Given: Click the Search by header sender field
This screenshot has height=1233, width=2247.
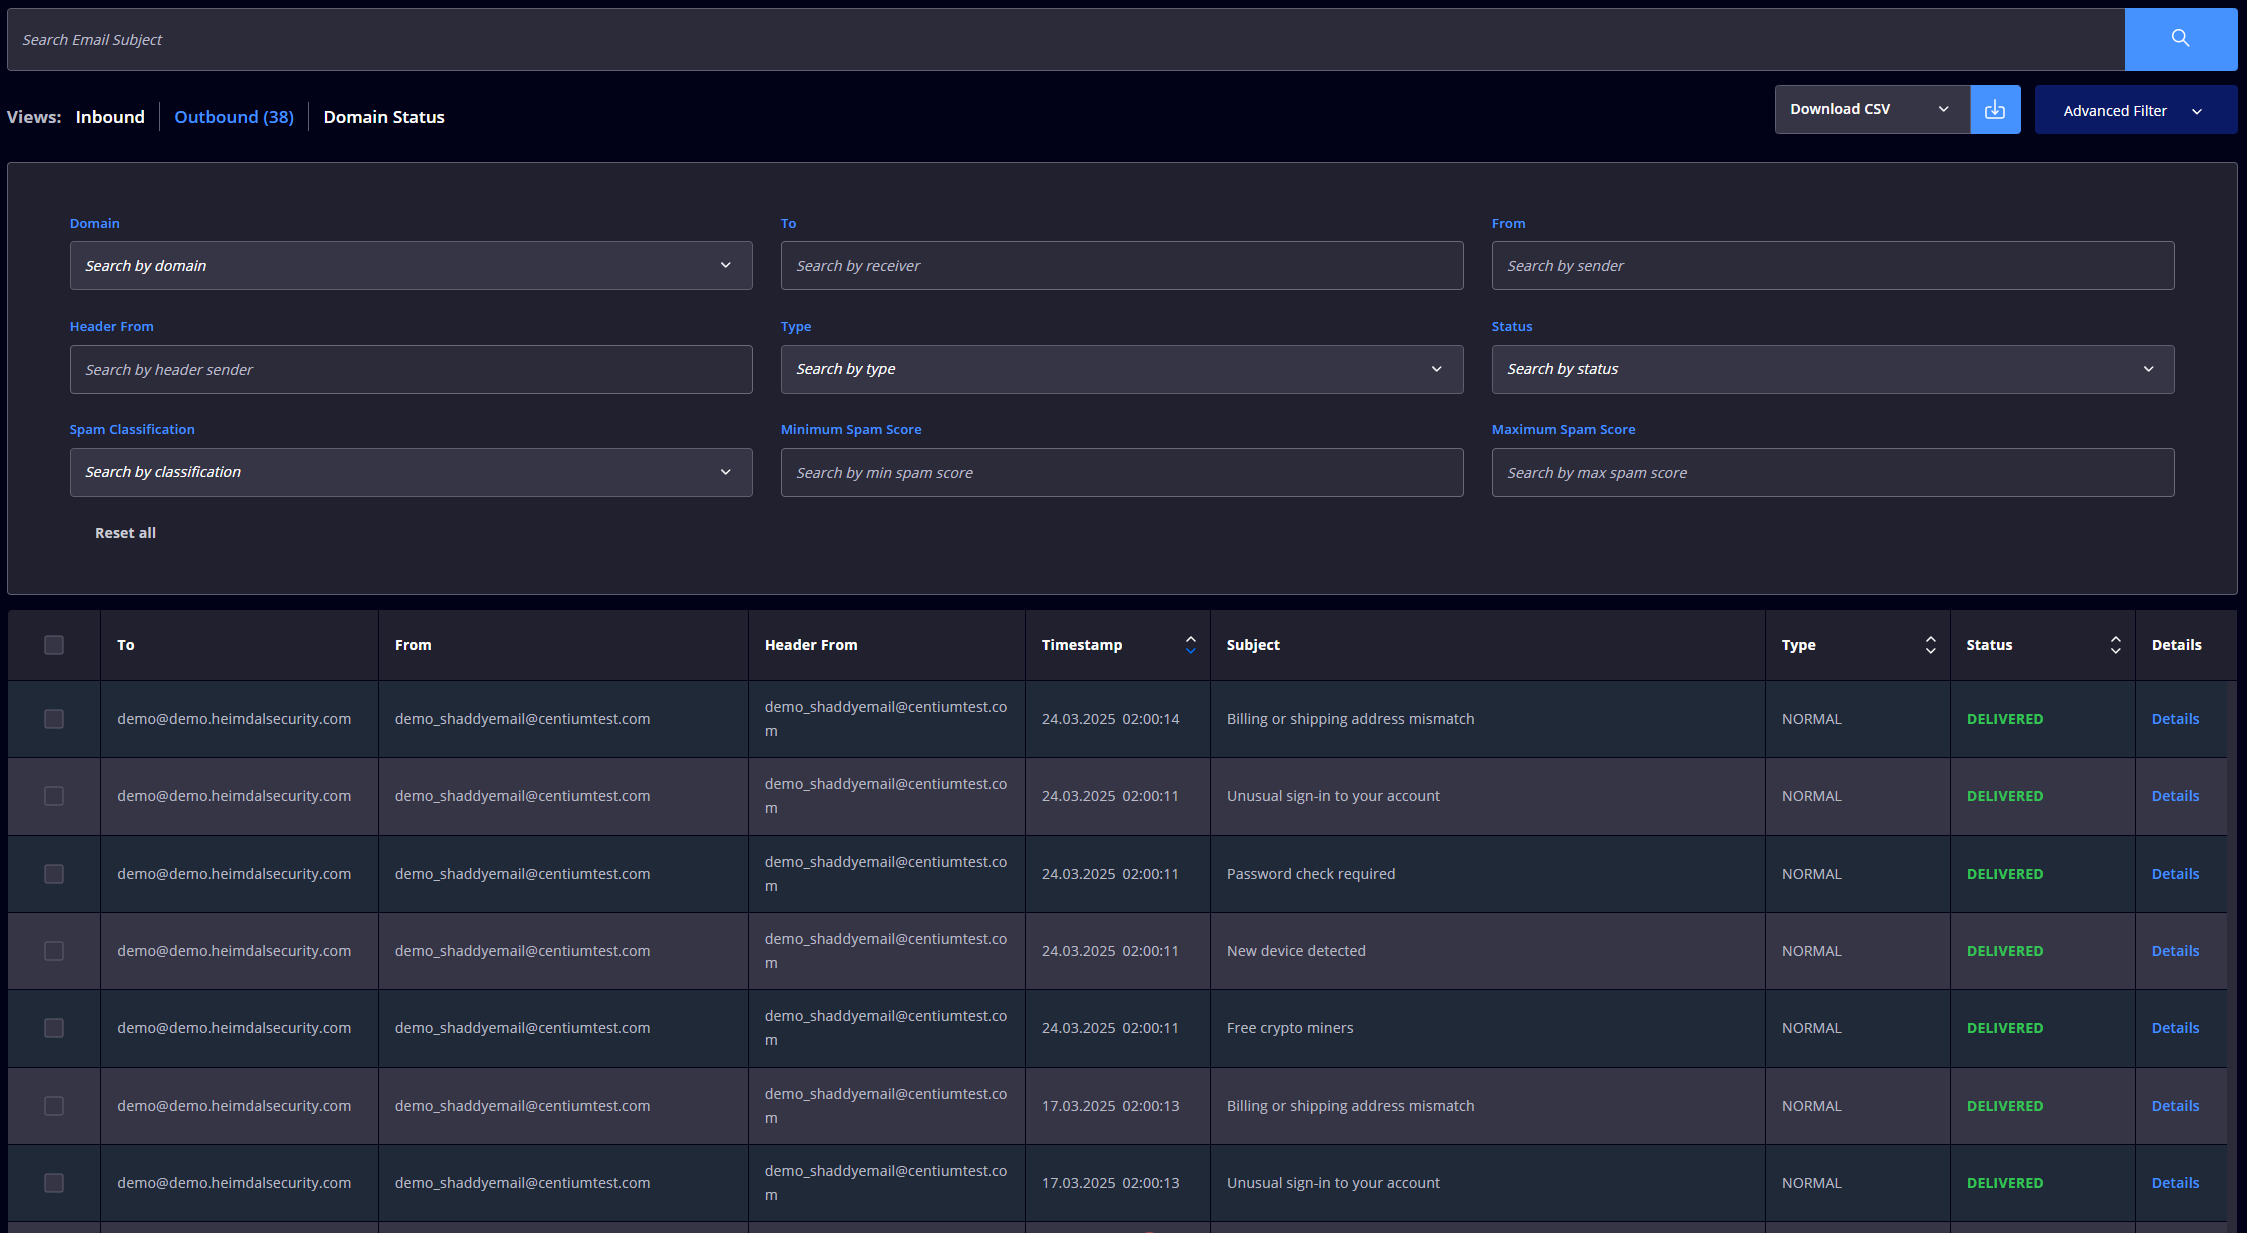Looking at the screenshot, I should [x=411, y=369].
